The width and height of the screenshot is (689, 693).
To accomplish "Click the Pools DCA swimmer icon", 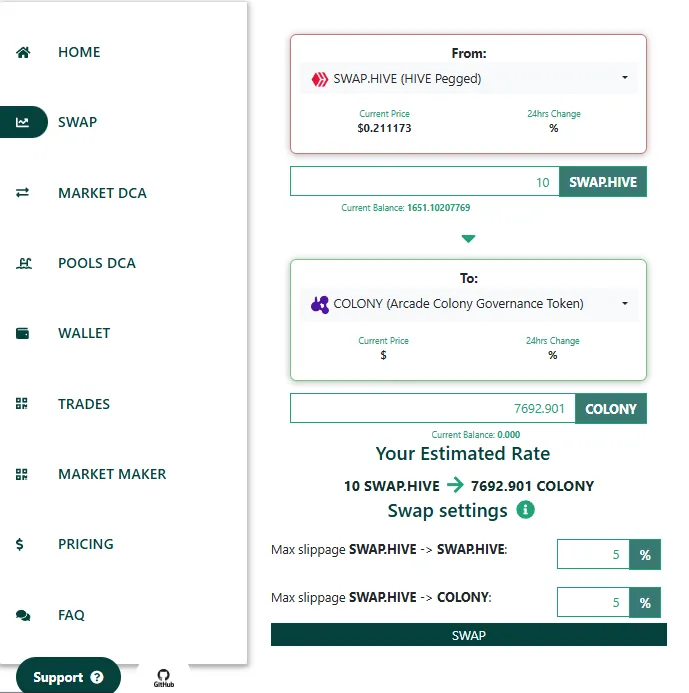I will click(24, 263).
